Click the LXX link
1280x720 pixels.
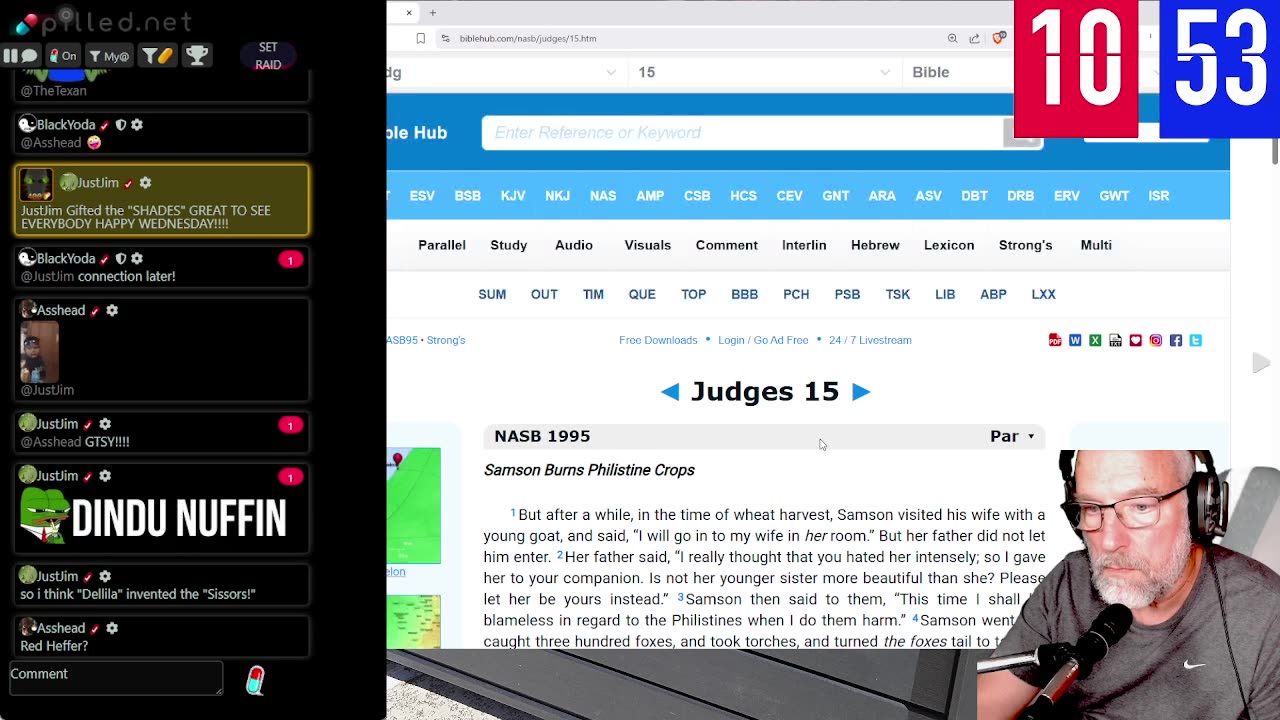pyautogui.click(x=1043, y=294)
